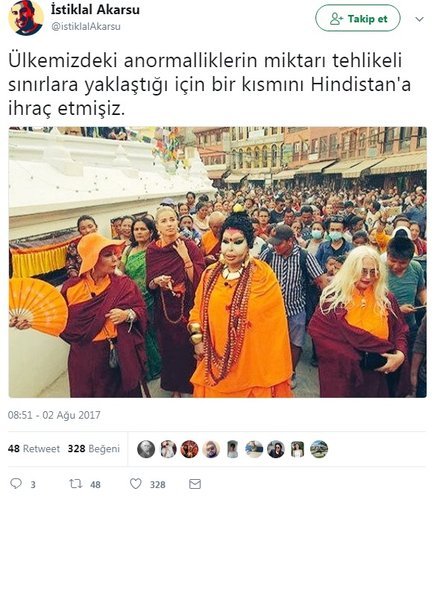Image resolution: width=440 pixels, height=600 pixels.
Task: Retweet using the arrows icon
Action: [75, 484]
